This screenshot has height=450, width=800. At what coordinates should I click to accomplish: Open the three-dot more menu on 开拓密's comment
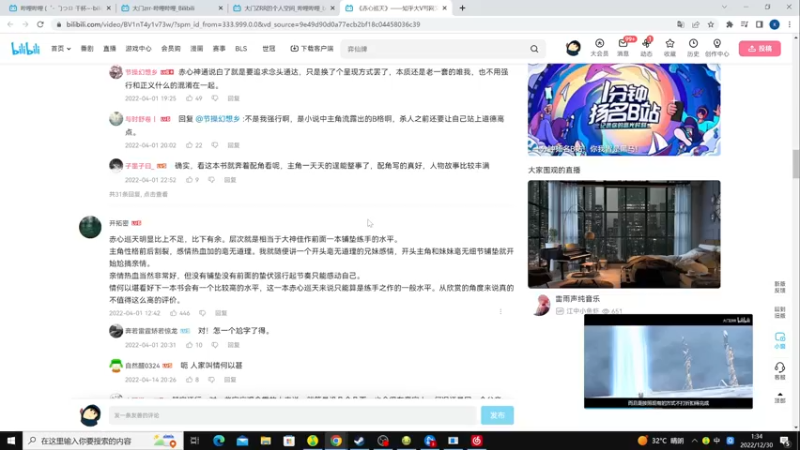click(501, 311)
